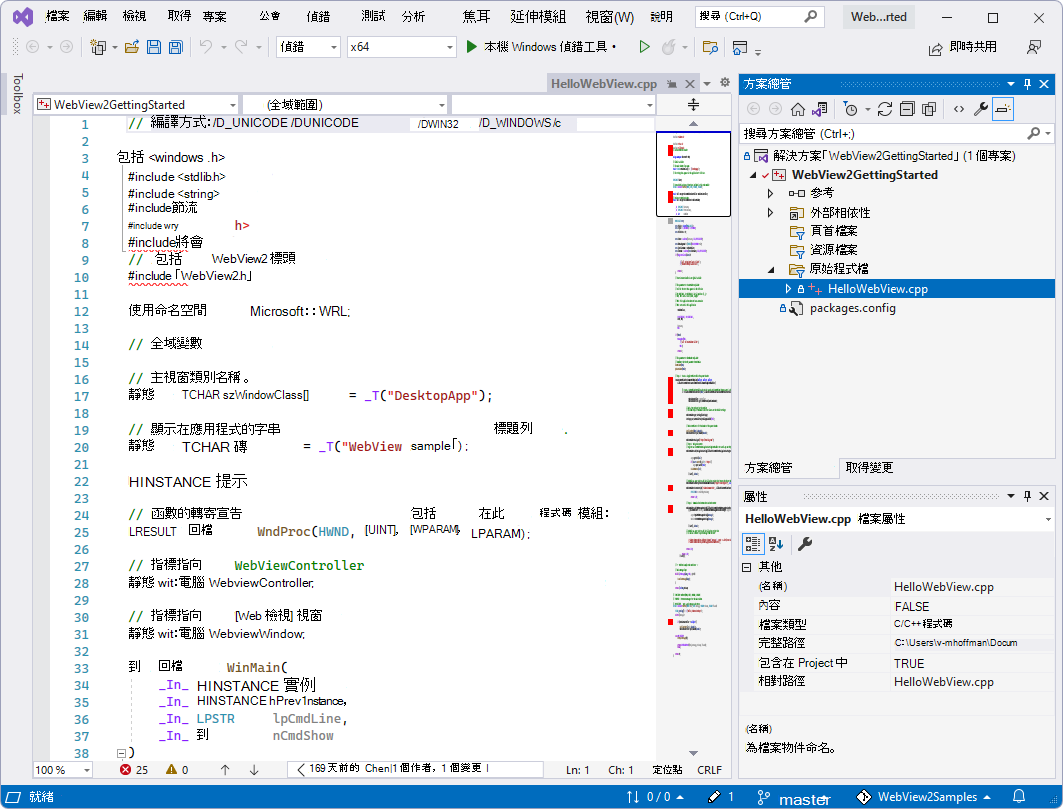Unpin the 方案總管 panel with its pin icon
The image size is (1063, 809).
[x=1026, y=83]
